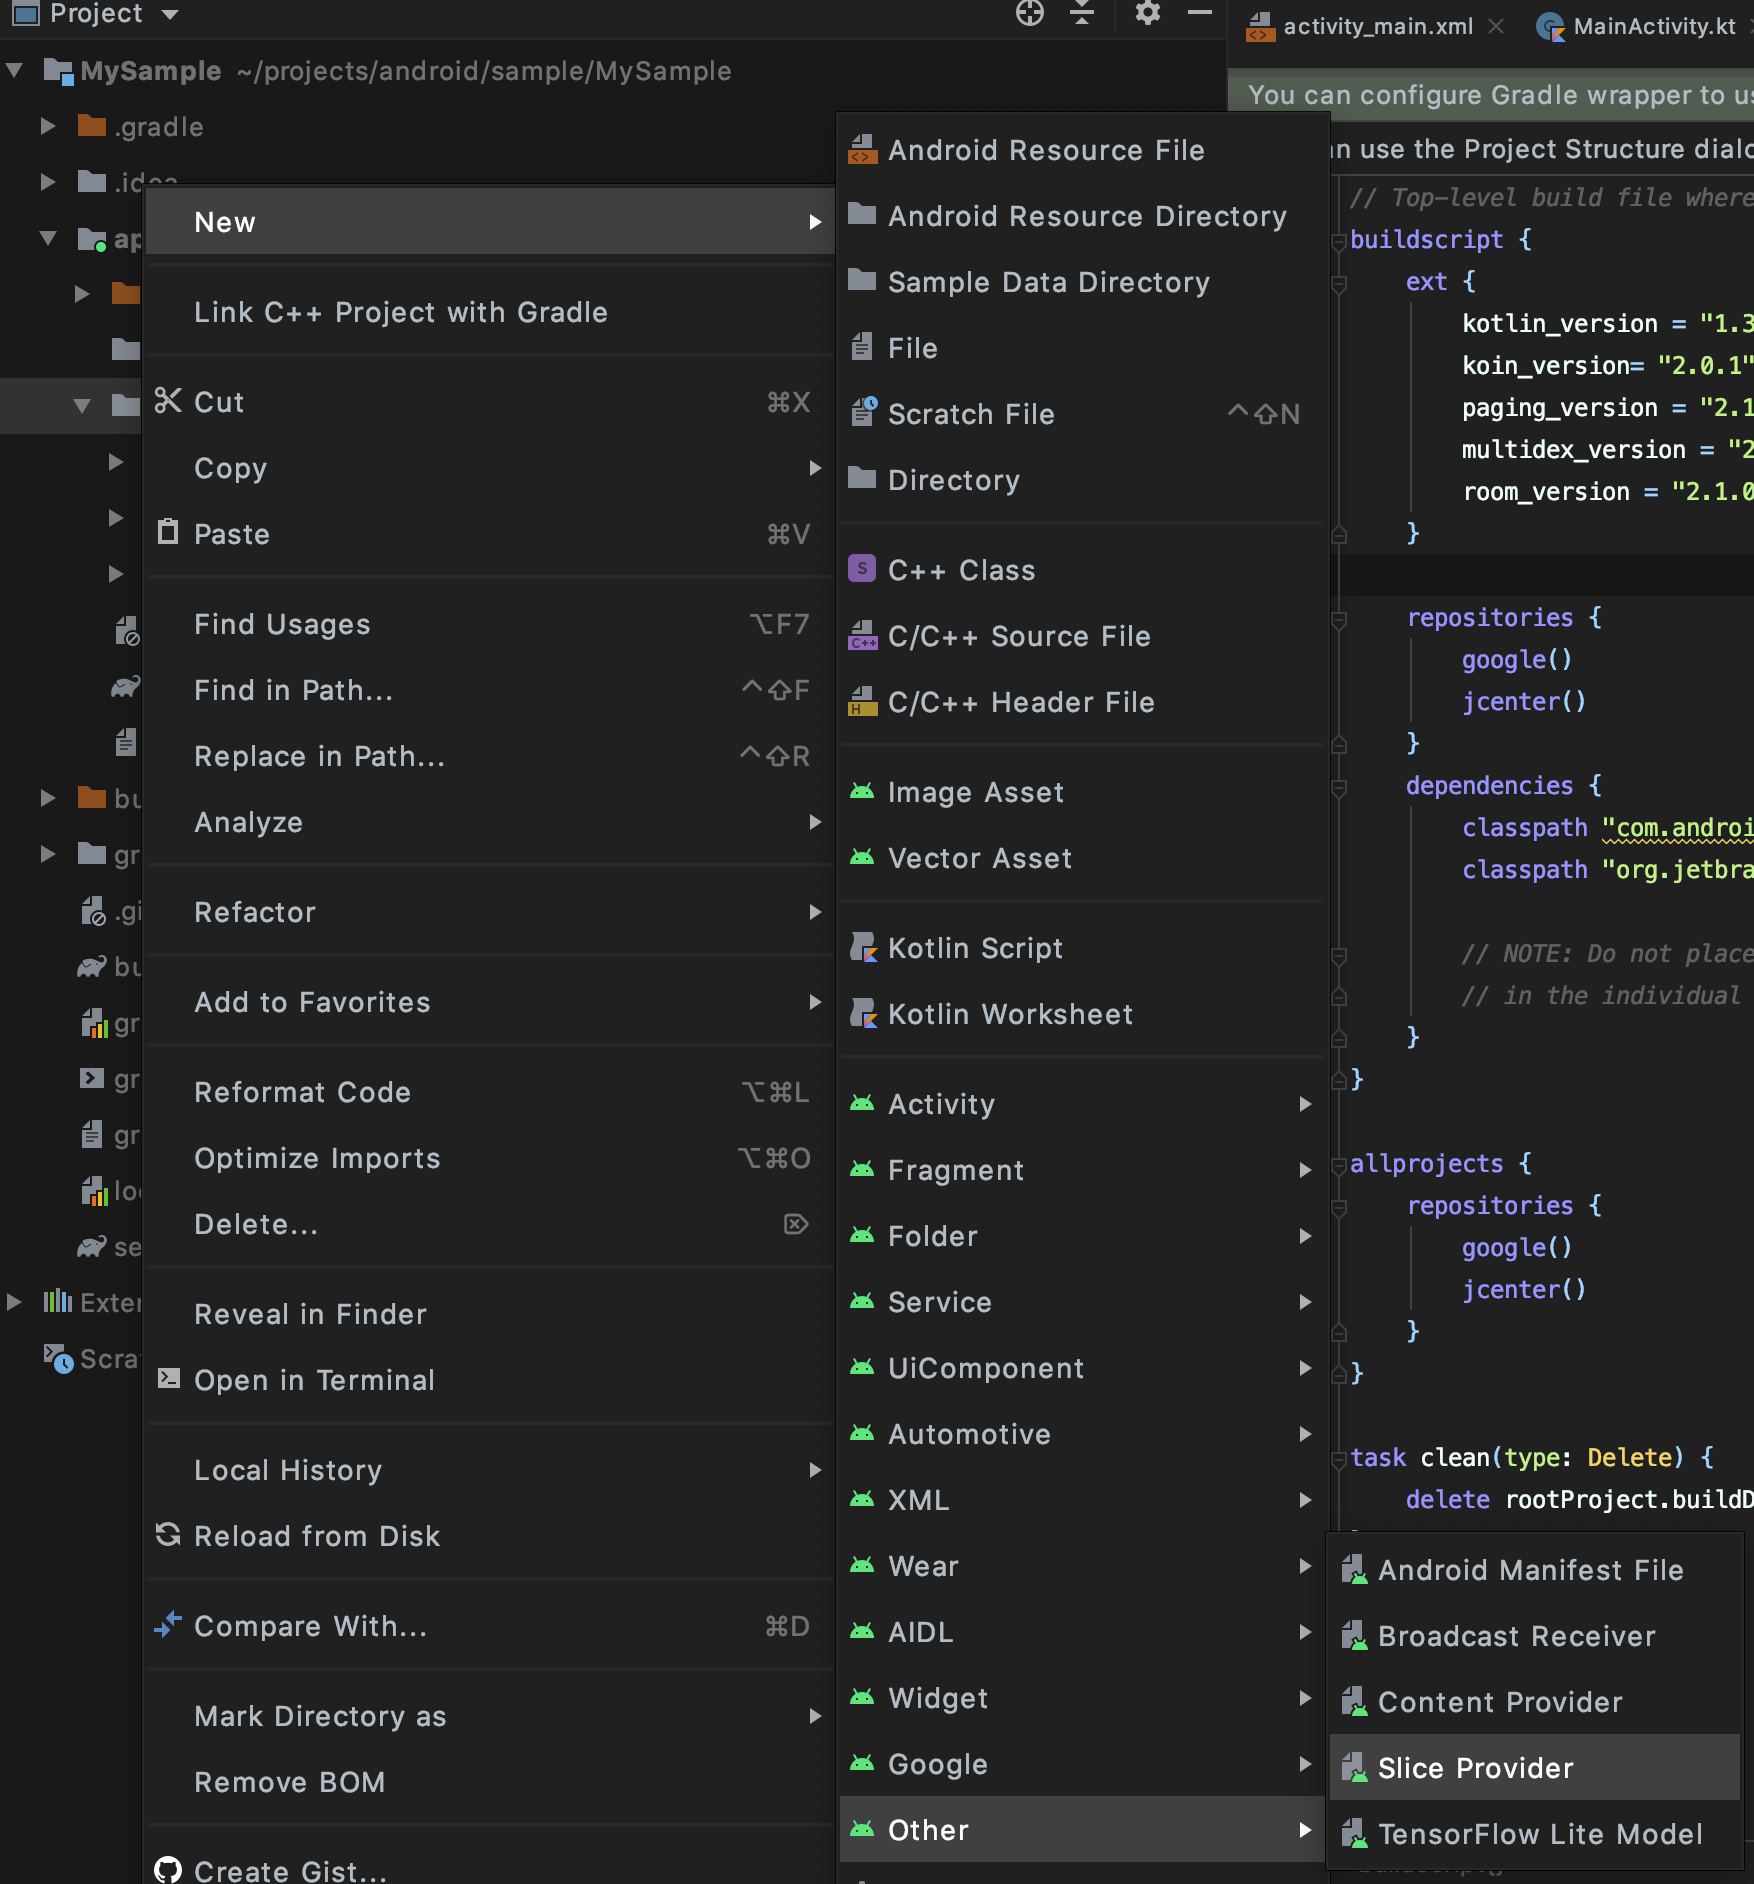Viewport: 1754px width, 1884px height.
Task: Click the Kotlin Script icon
Action: pos(863,948)
